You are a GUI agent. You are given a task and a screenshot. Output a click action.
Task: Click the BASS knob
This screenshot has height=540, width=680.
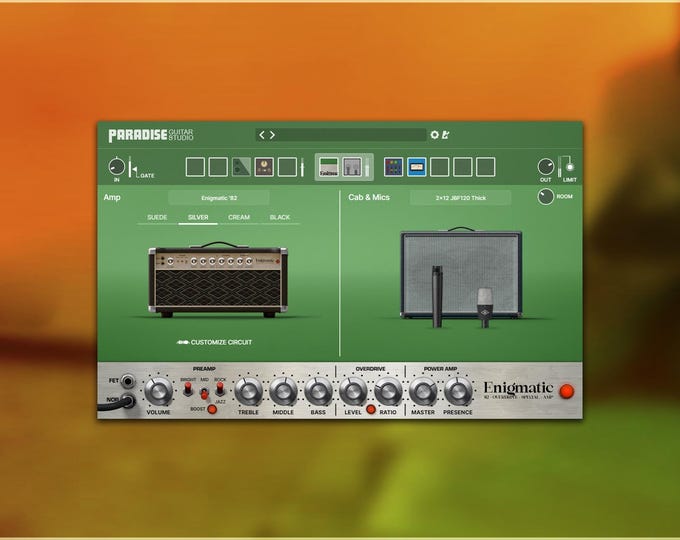pyautogui.click(x=318, y=391)
